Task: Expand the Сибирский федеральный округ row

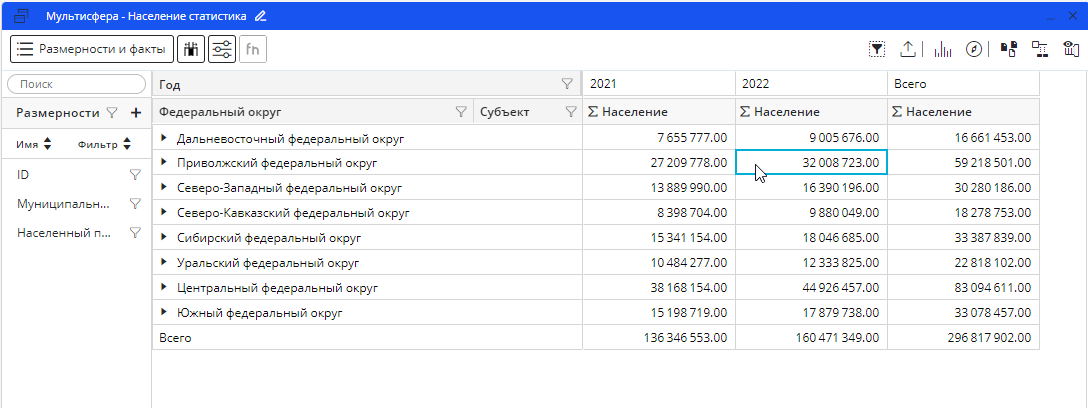Action: [165, 238]
